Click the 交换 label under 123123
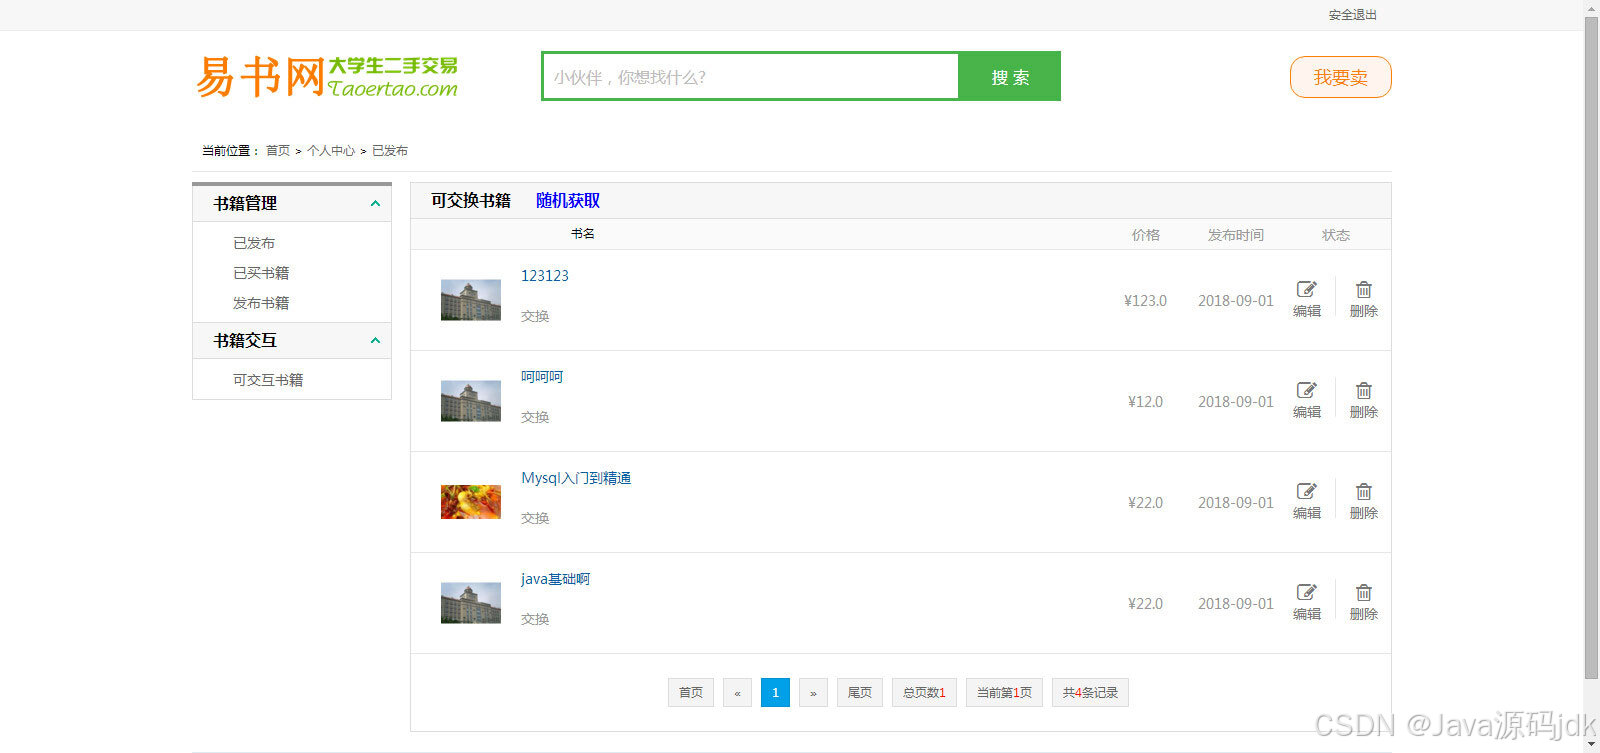 [535, 316]
